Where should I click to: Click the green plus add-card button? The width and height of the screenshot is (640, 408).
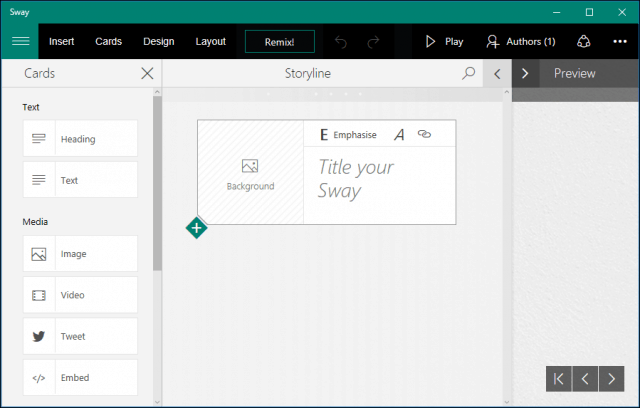pos(196,228)
